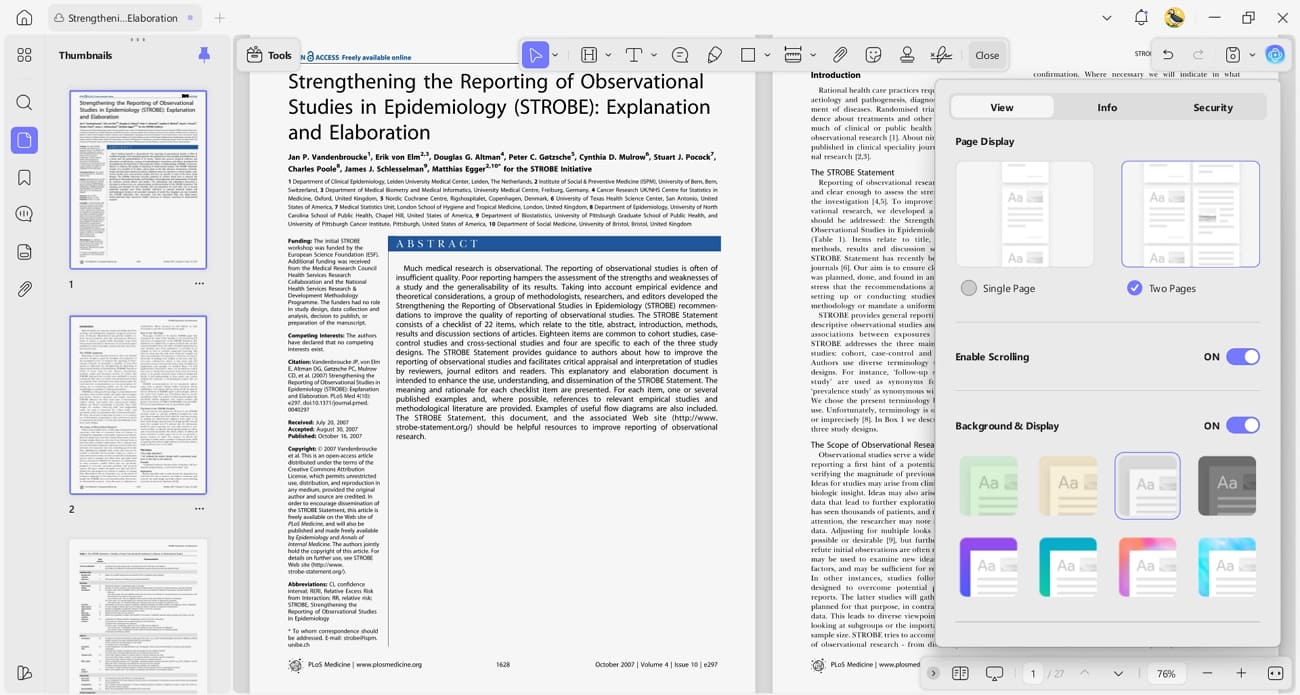The width and height of the screenshot is (1300, 695).
Task: Open the user account avatar
Action: point(1174,18)
